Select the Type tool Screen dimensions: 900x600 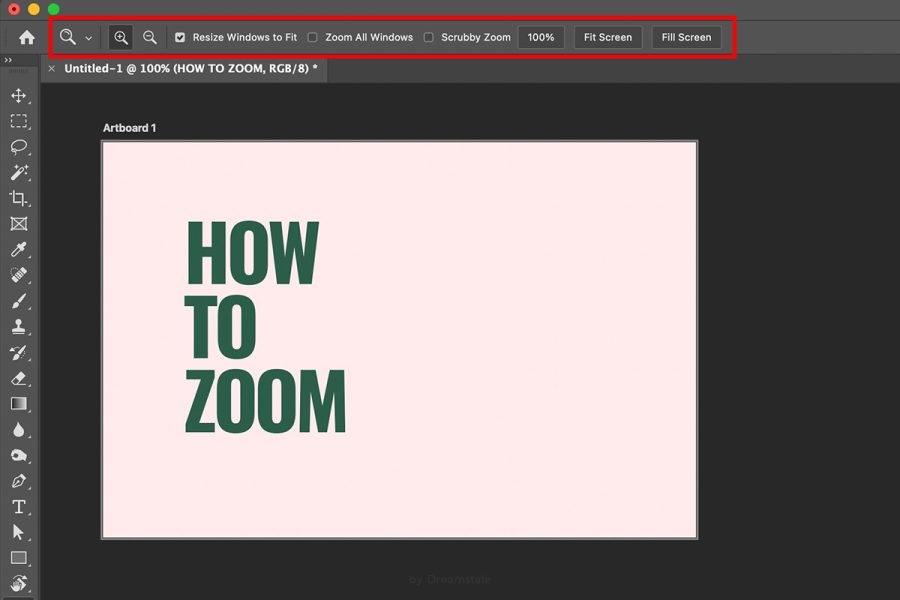[19, 507]
